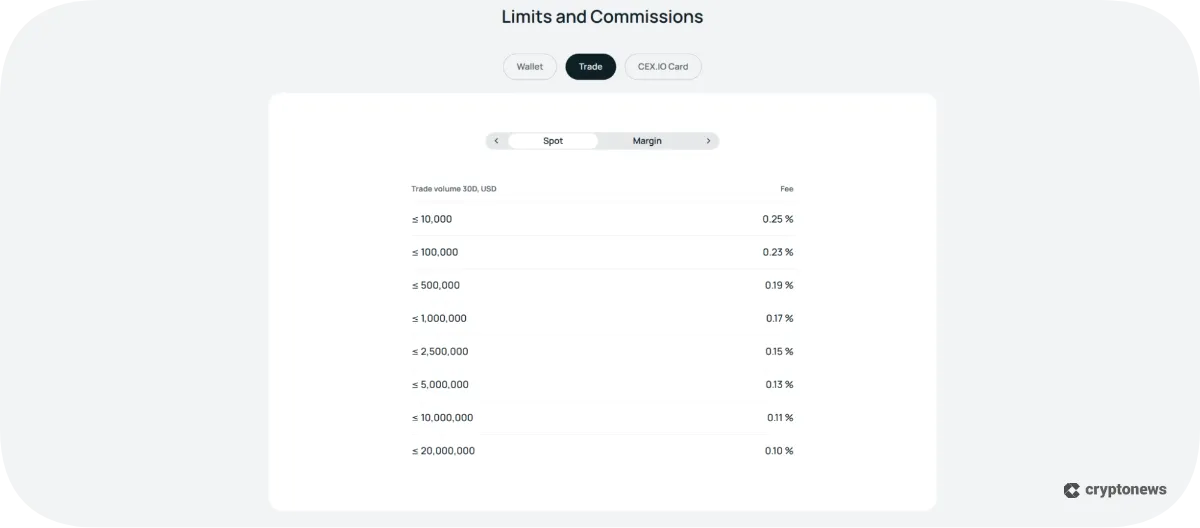Click the ≤ 500,000 volume tier

436,285
